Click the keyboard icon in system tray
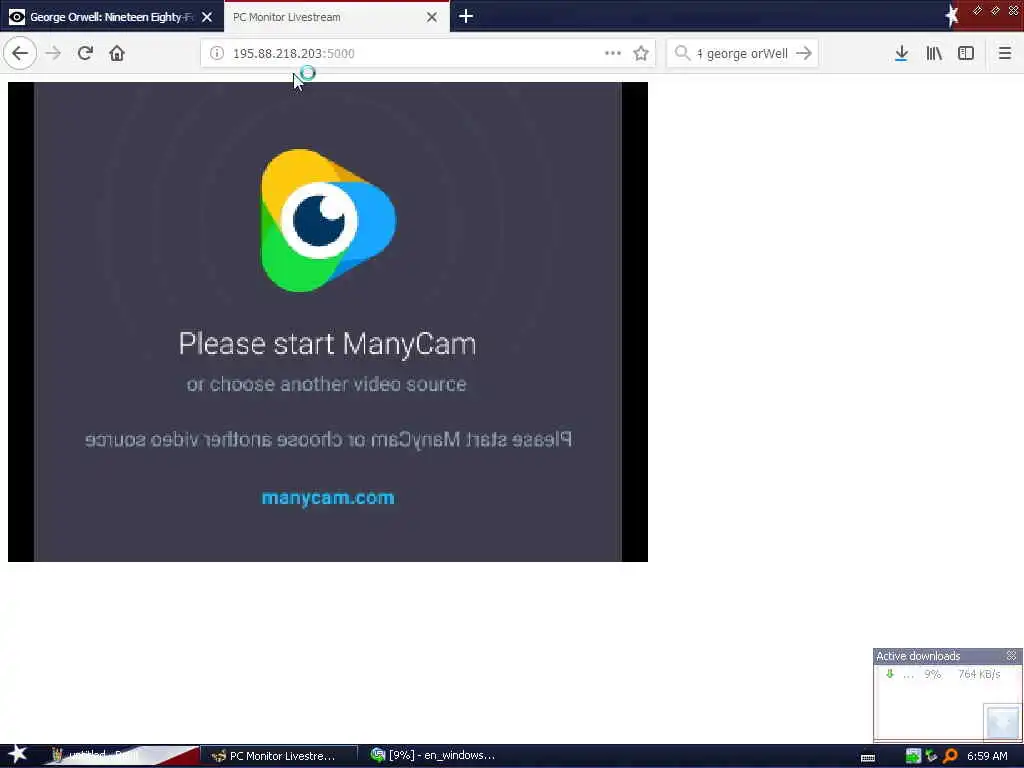This screenshot has width=1024, height=768. click(868, 758)
